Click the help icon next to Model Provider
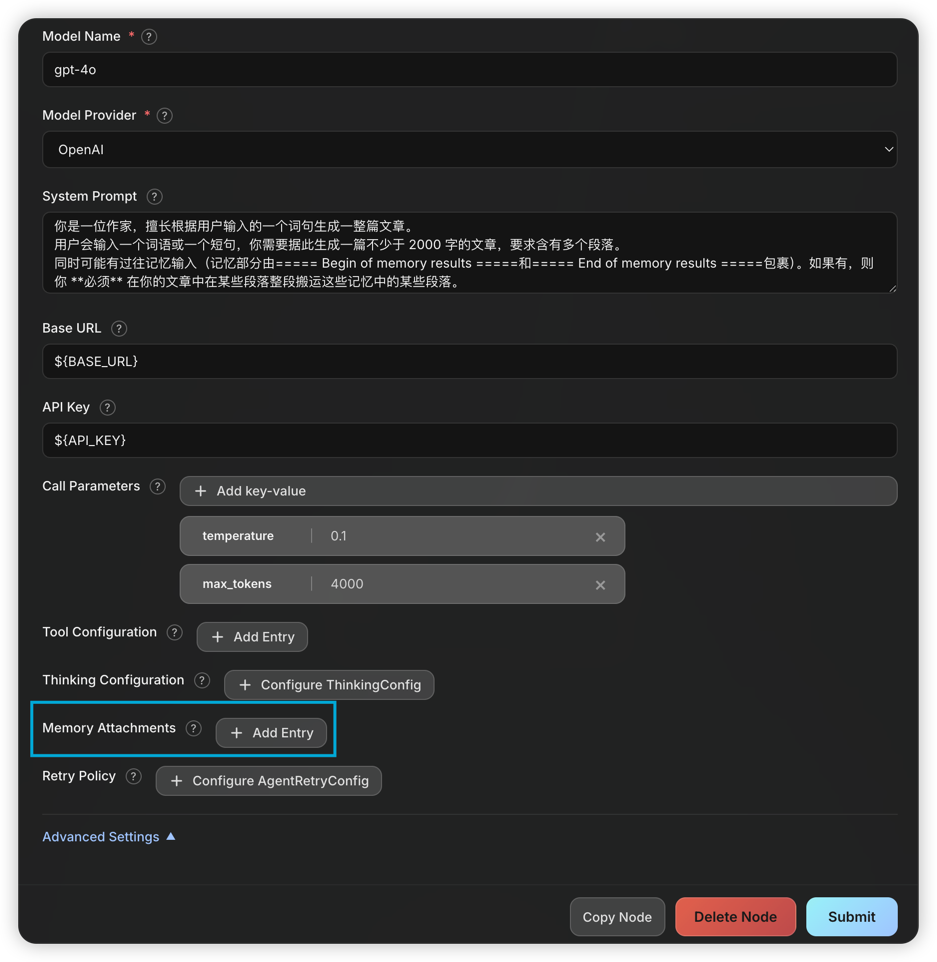This screenshot has height=962, width=937. [165, 116]
